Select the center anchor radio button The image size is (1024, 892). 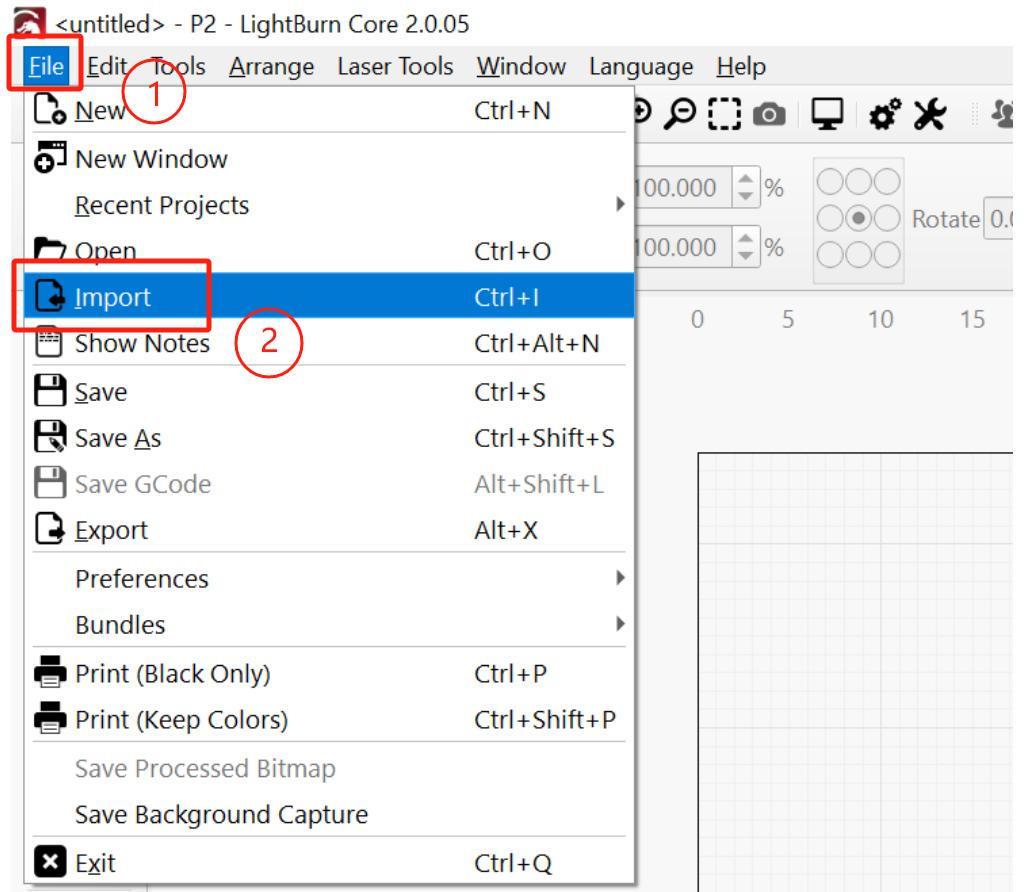(x=859, y=218)
